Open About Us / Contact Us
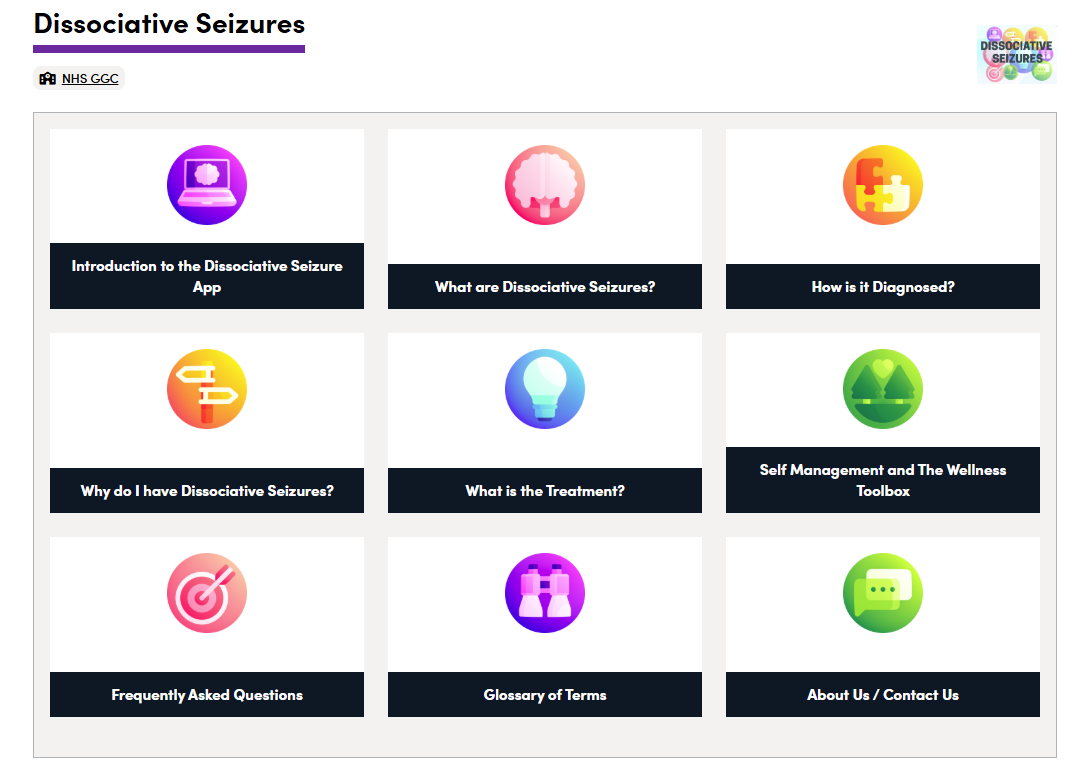 883,695
